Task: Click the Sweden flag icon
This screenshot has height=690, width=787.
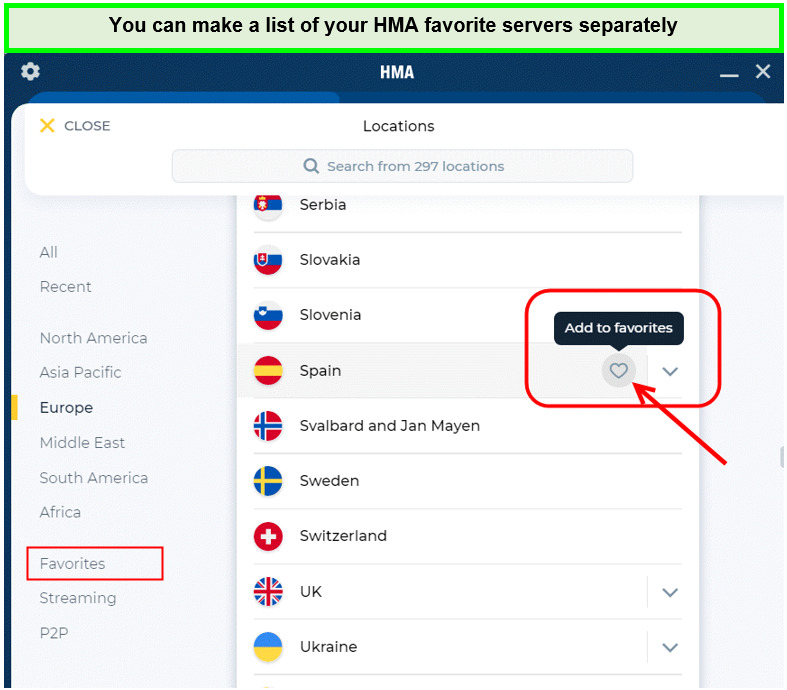Action: 268,481
